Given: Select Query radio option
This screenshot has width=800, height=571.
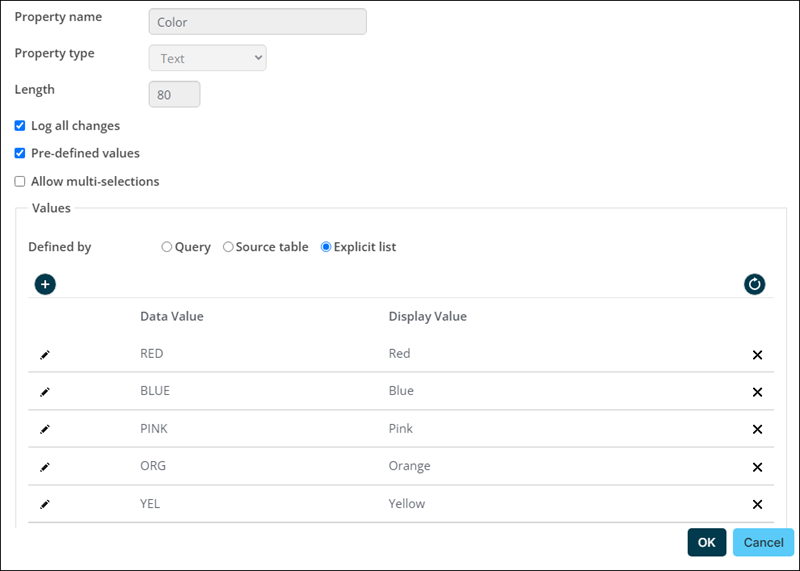Looking at the screenshot, I should pos(167,247).
